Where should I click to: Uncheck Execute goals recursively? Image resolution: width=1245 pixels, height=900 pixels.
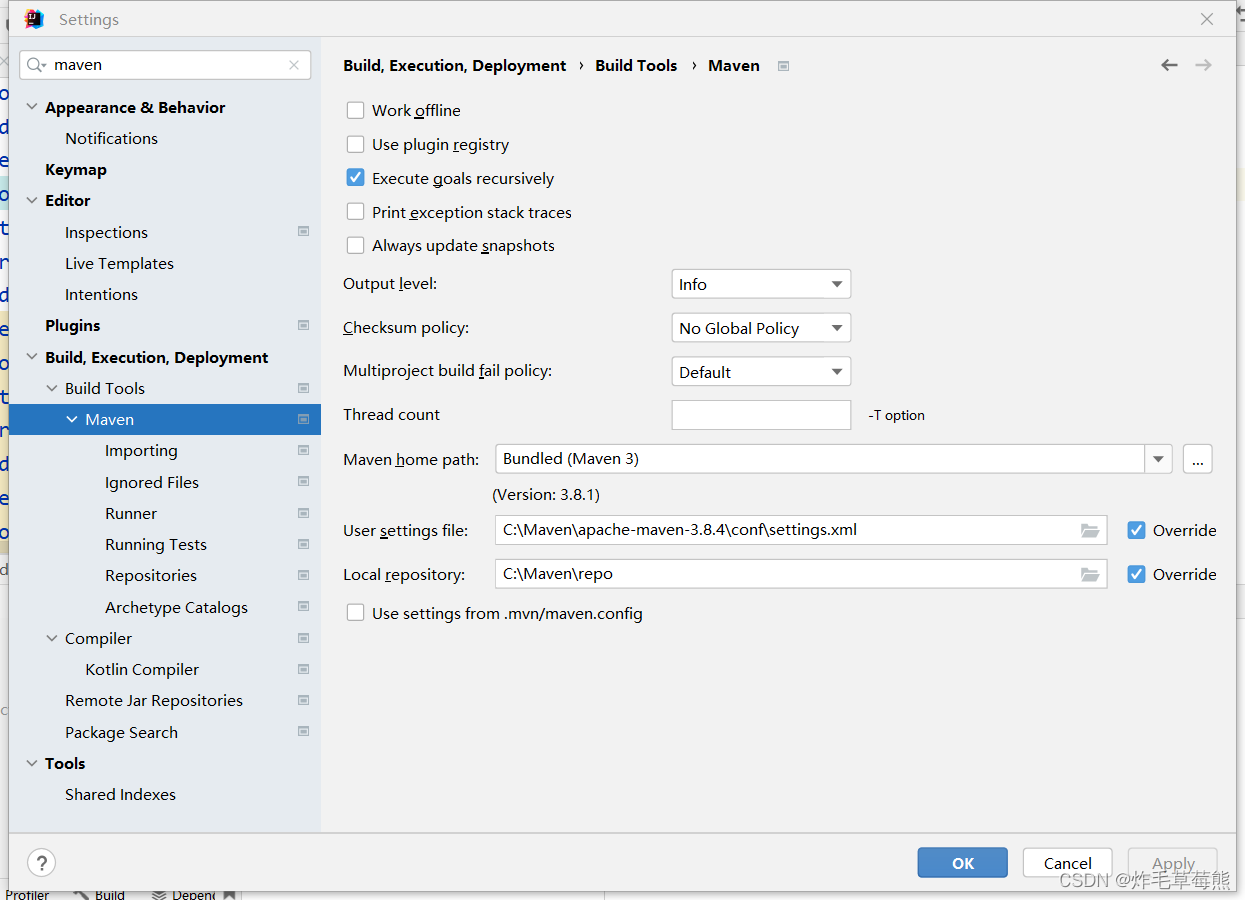click(x=355, y=178)
